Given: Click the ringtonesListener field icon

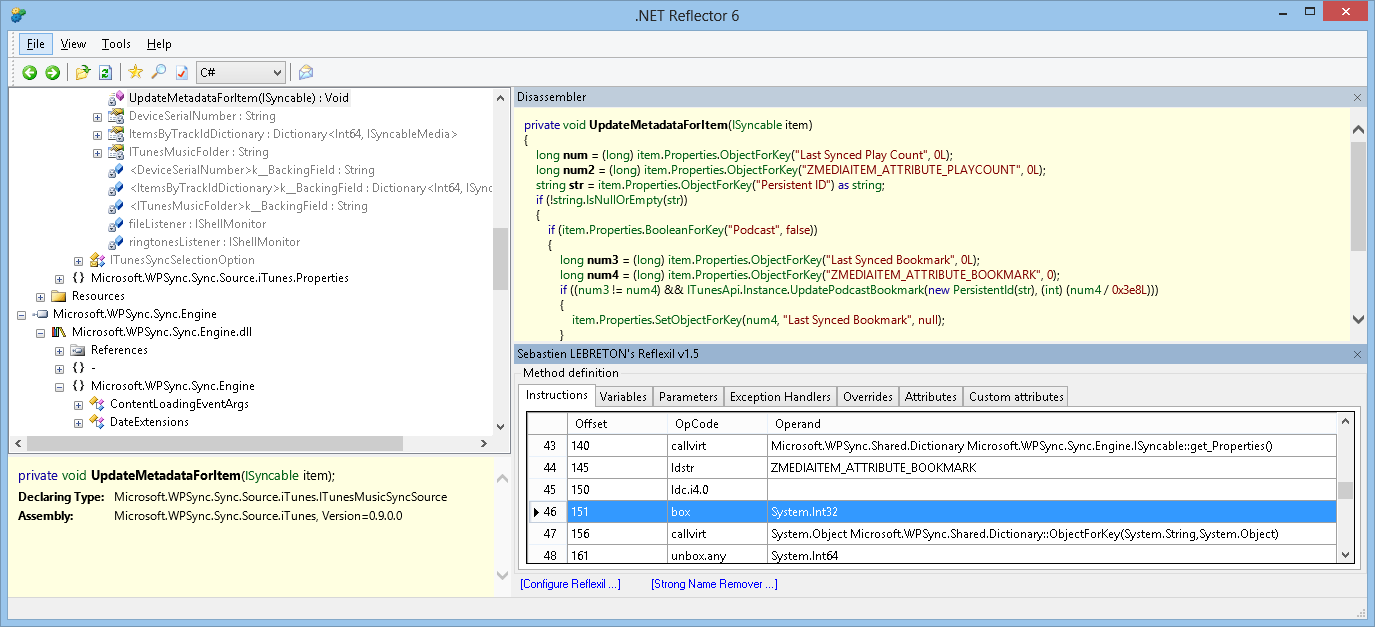Looking at the screenshot, I should point(116,242).
